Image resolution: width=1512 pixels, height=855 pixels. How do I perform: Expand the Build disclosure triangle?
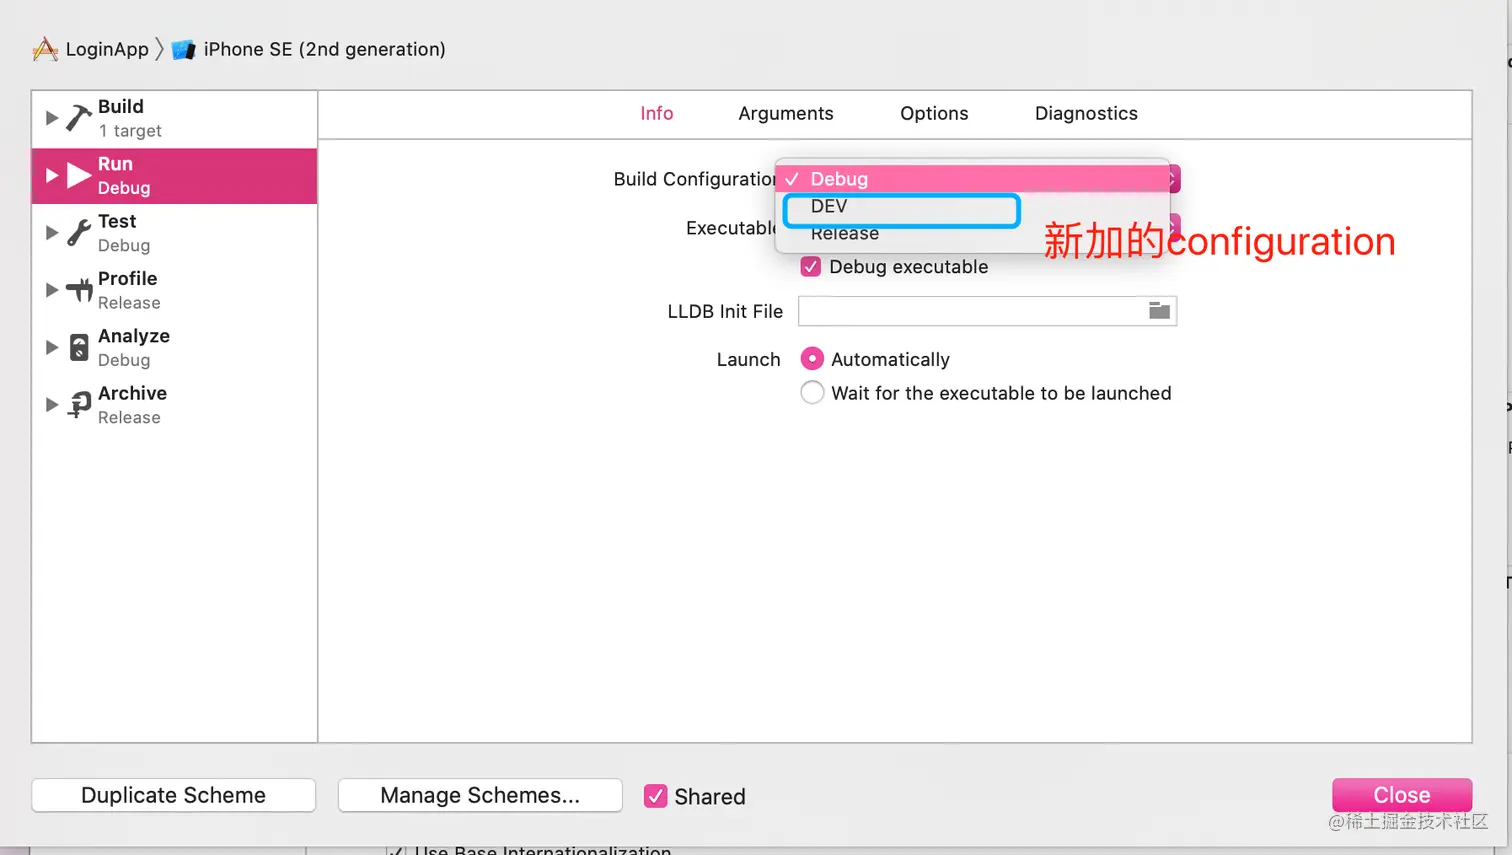(x=52, y=118)
